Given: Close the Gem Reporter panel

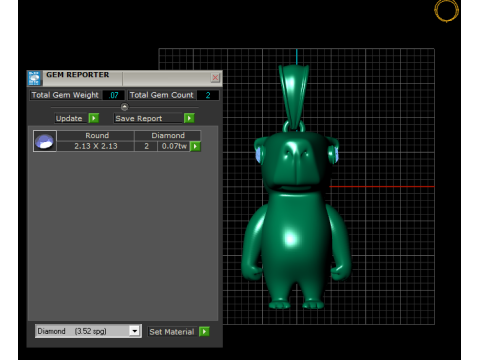Looking at the screenshot, I should pos(215,78).
